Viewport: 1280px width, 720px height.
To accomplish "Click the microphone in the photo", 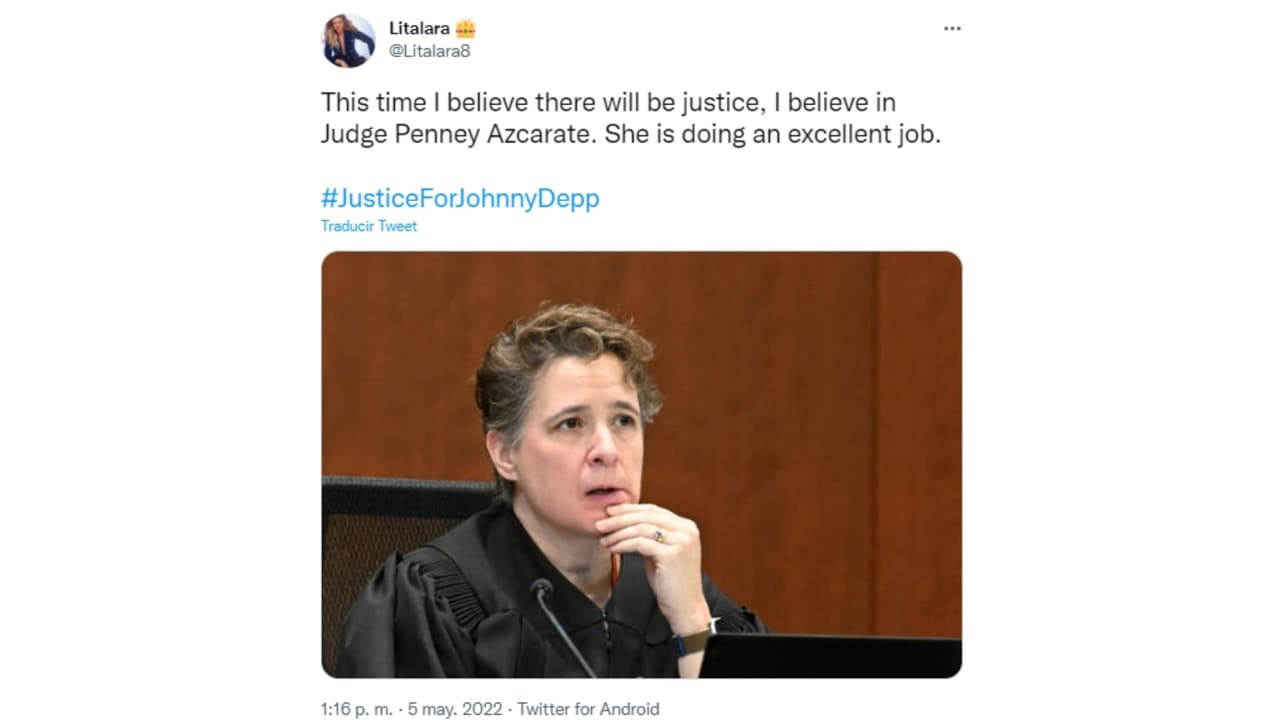I will pyautogui.click(x=543, y=591).
